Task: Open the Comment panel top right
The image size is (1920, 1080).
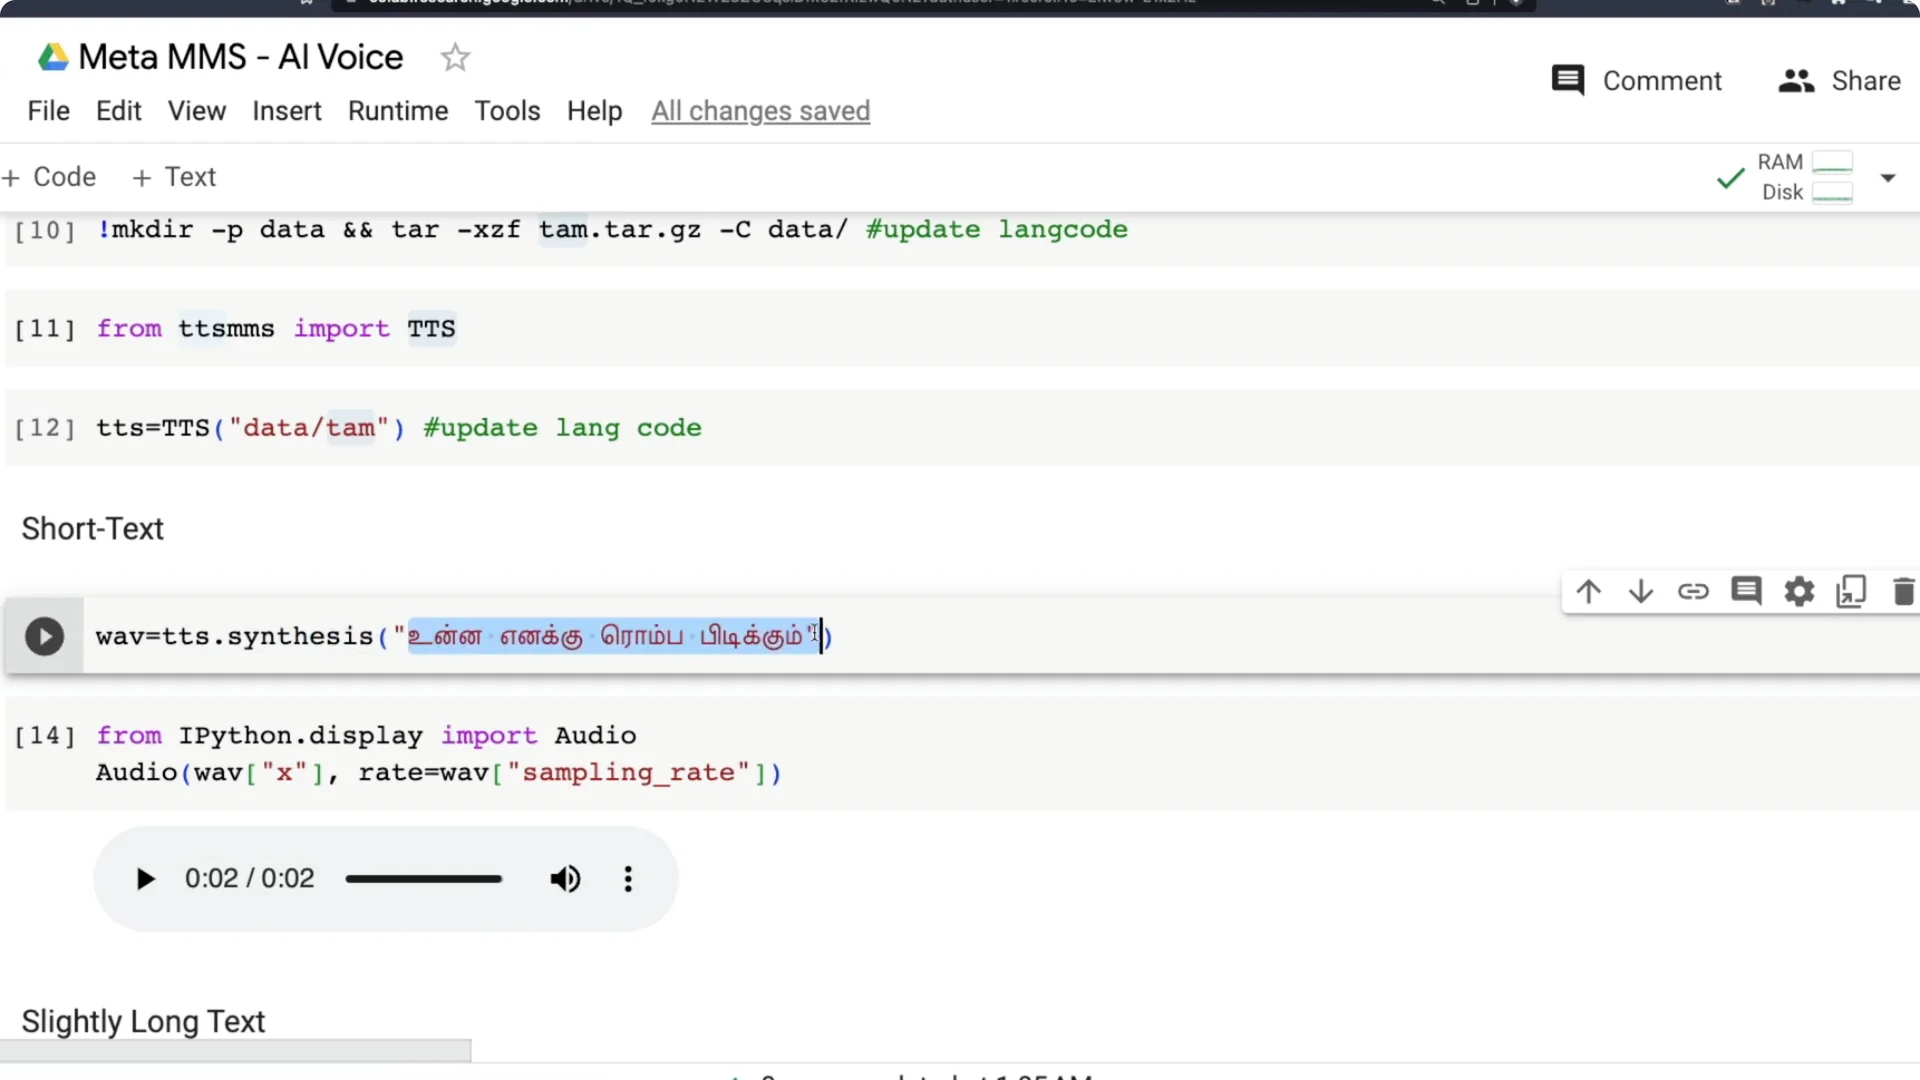Action: coord(1636,80)
